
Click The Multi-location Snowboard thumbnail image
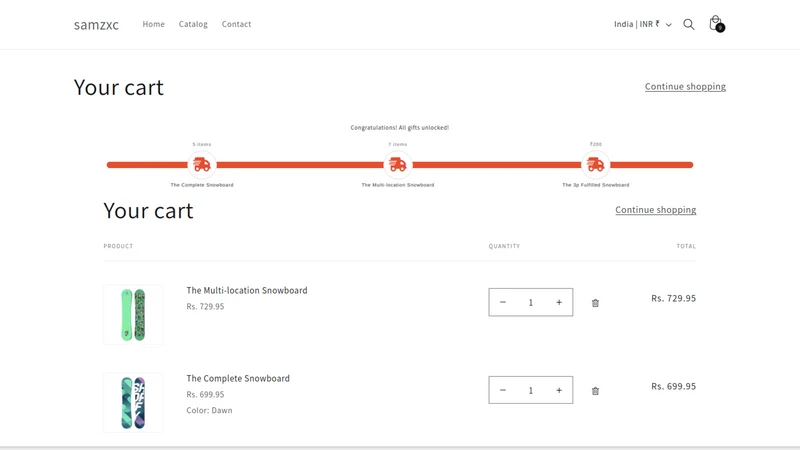[x=133, y=315]
